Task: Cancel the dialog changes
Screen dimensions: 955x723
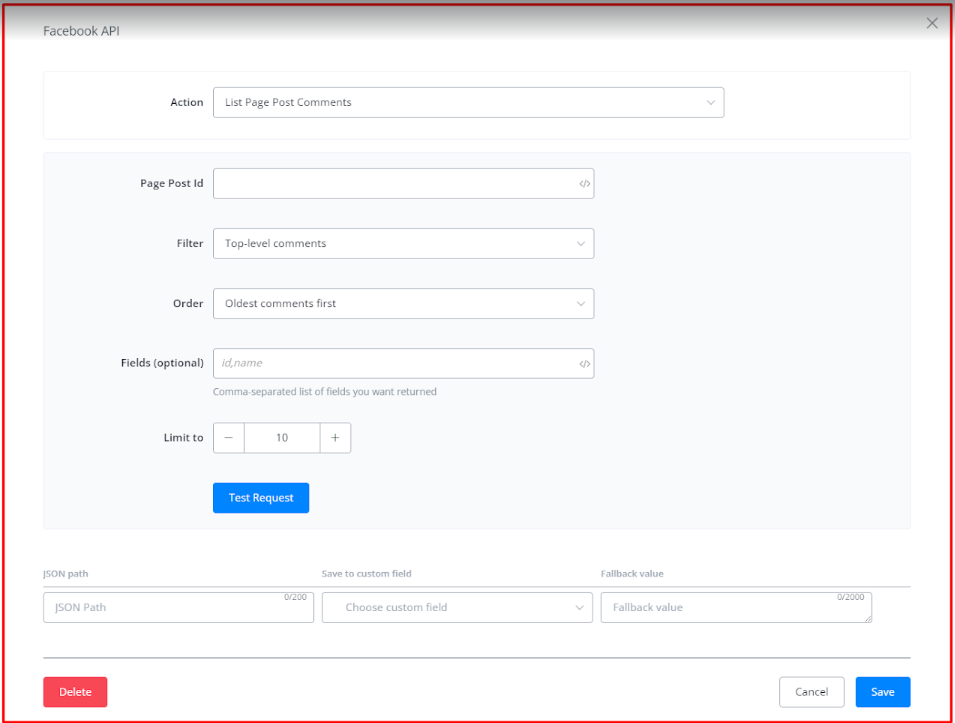Action: pos(811,692)
